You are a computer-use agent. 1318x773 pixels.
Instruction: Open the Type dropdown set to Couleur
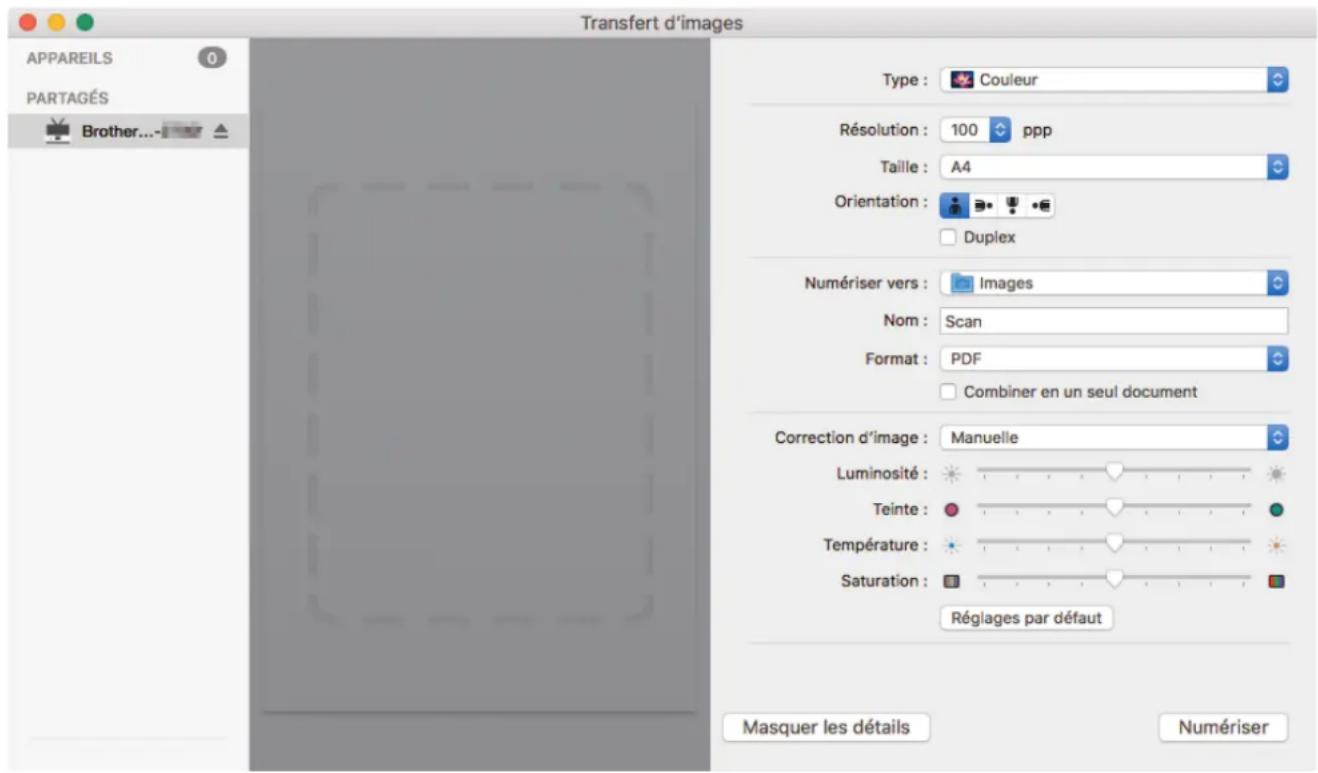pos(1114,80)
